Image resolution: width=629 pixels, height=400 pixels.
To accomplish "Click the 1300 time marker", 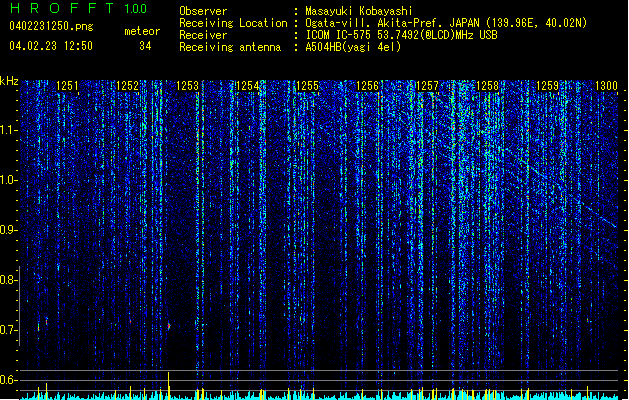I will click(x=606, y=86).
